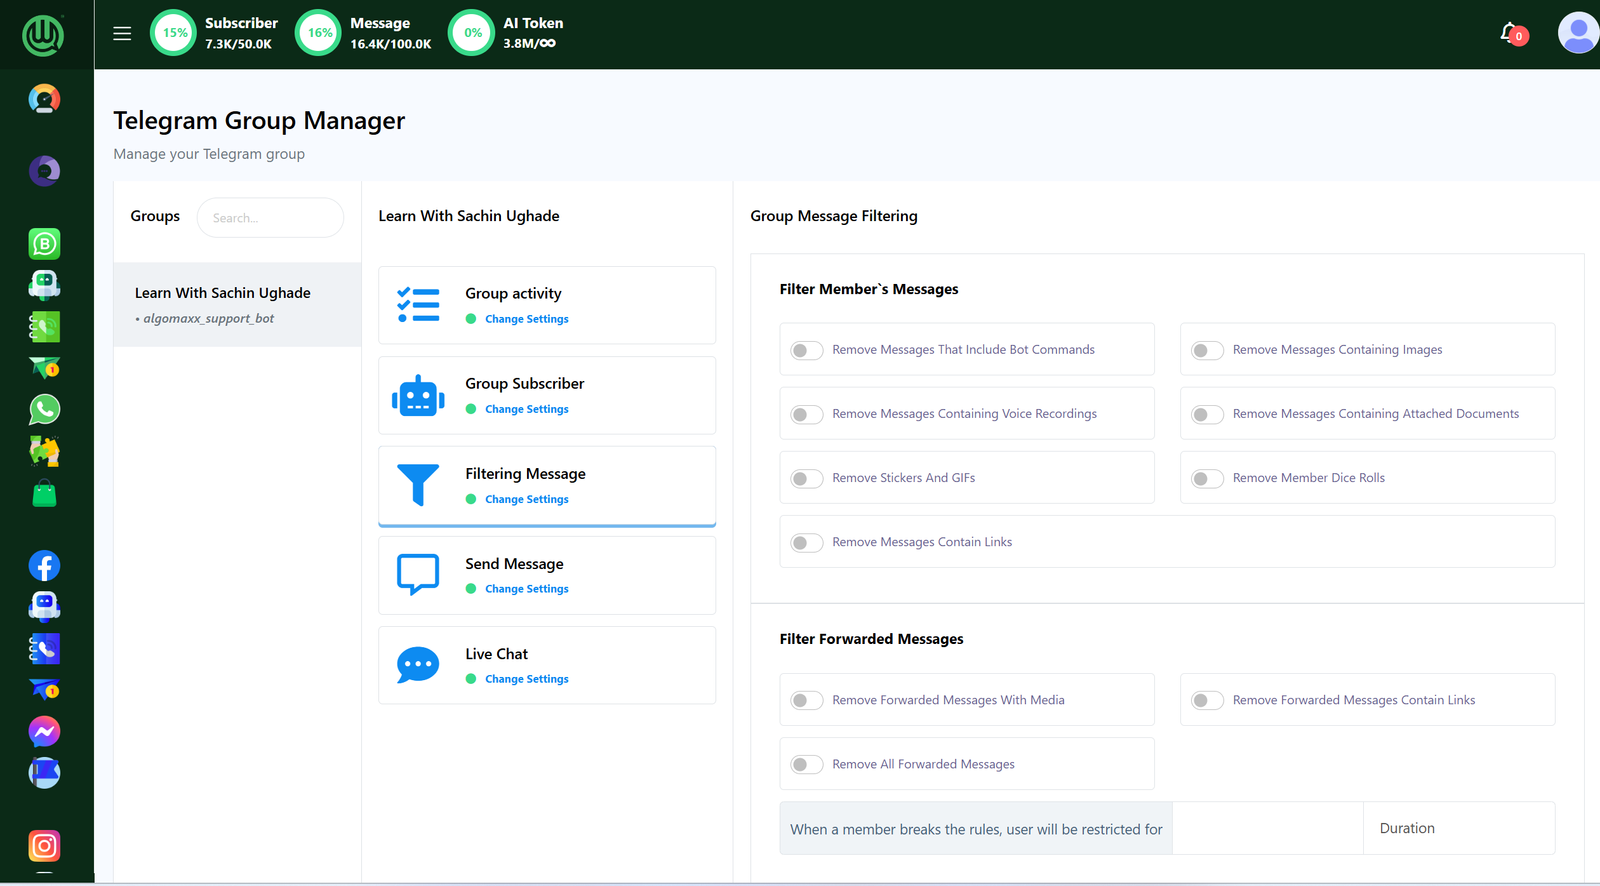Enable Remove Messages Contain Links
The height and width of the screenshot is (886, 1600).
(x=807, y=542)
